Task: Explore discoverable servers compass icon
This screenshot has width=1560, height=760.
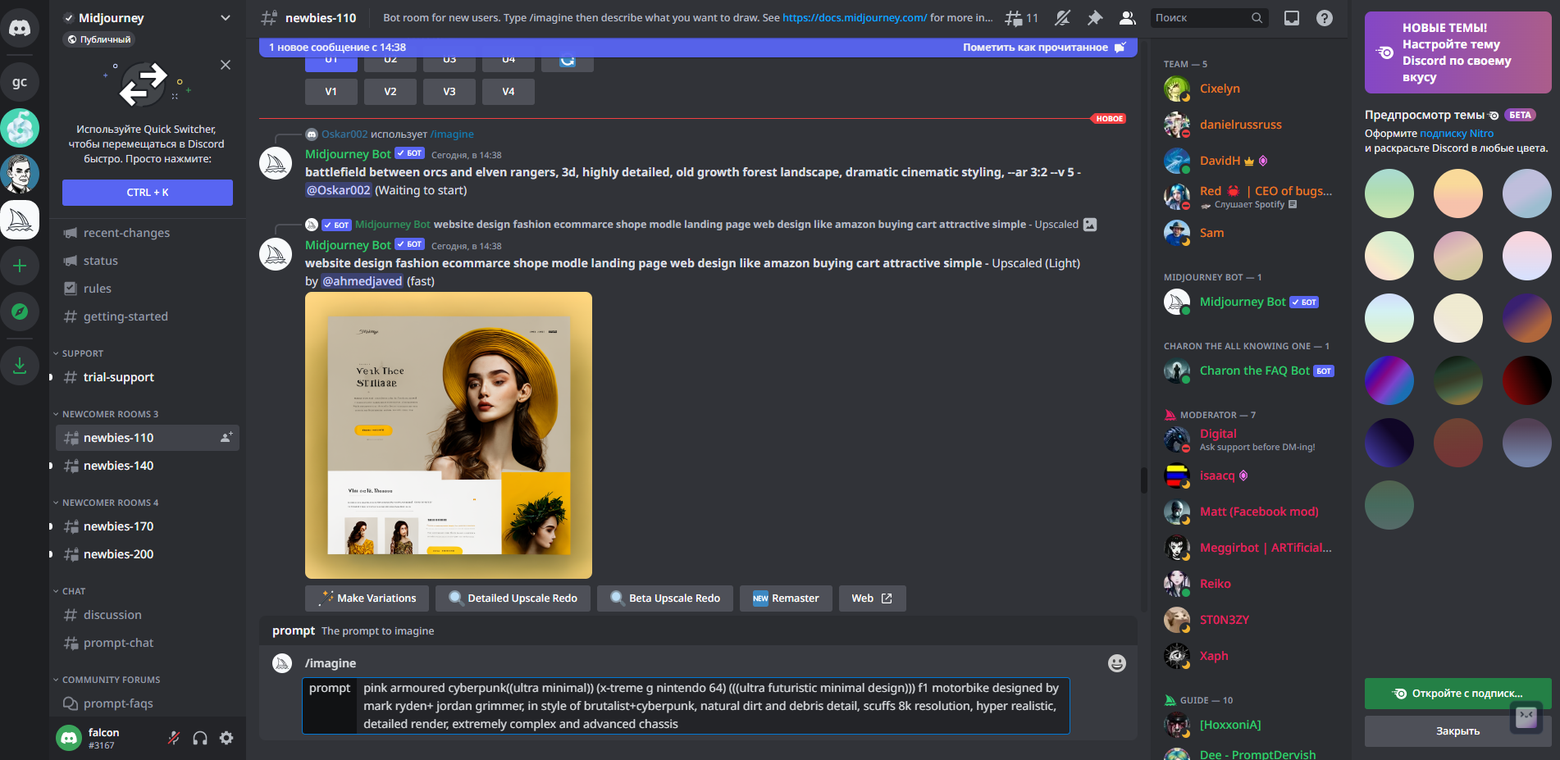Action: coord(20,312)
